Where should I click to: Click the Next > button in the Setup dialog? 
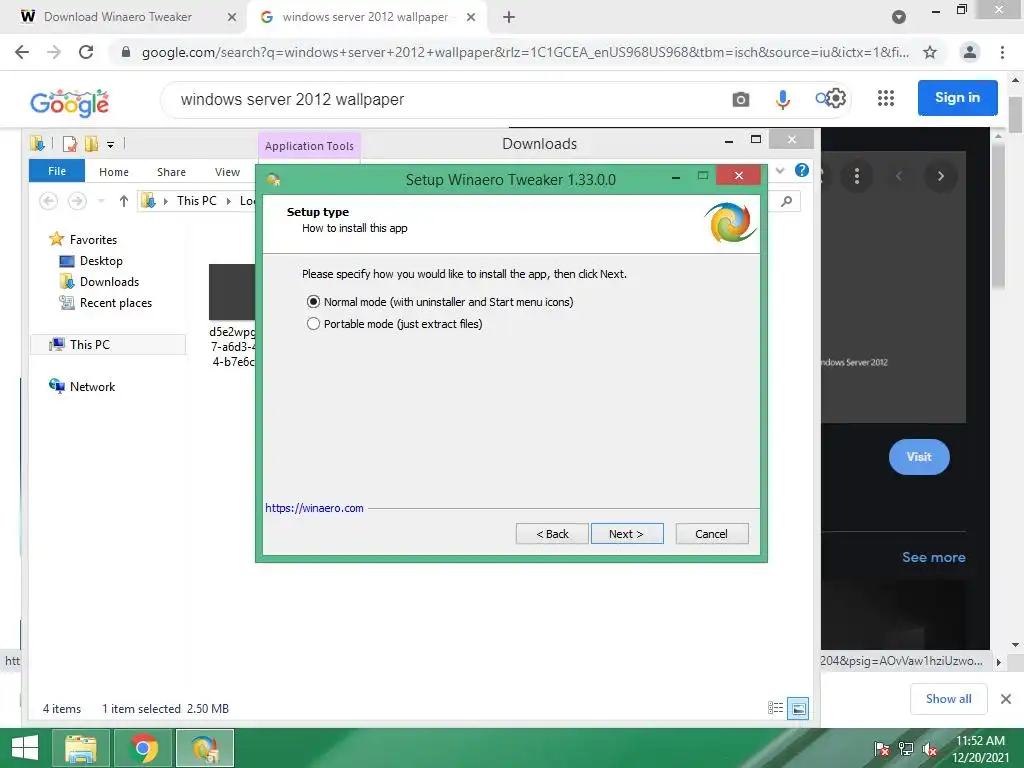coord(627,534)
